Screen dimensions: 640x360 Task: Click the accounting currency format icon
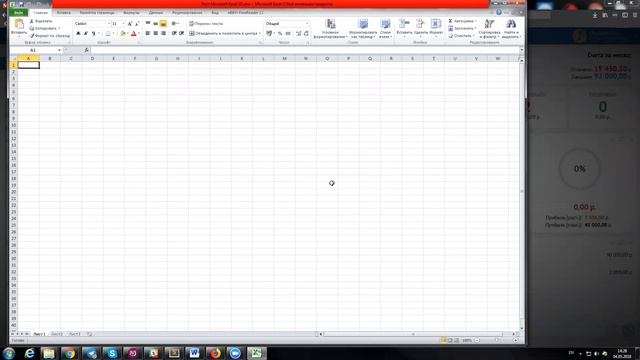[269, 33]
